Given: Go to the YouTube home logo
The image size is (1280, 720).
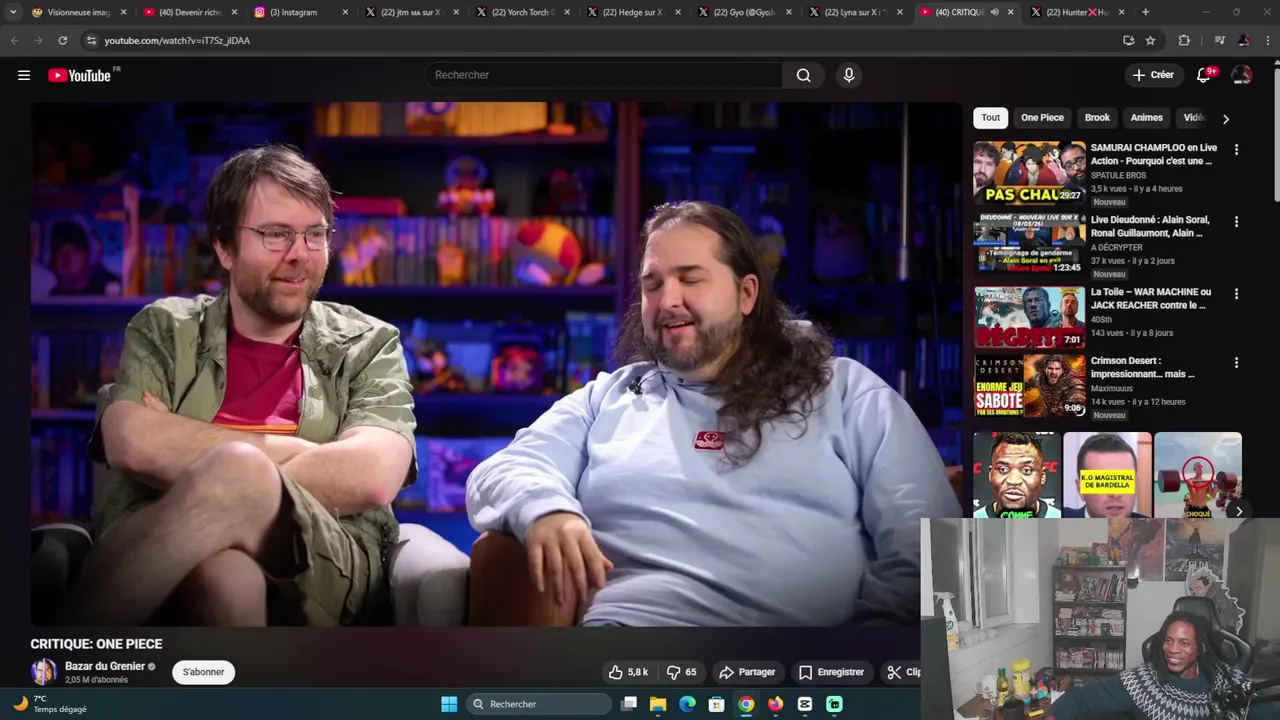Looking at the screenshot, I should [79, 75].
